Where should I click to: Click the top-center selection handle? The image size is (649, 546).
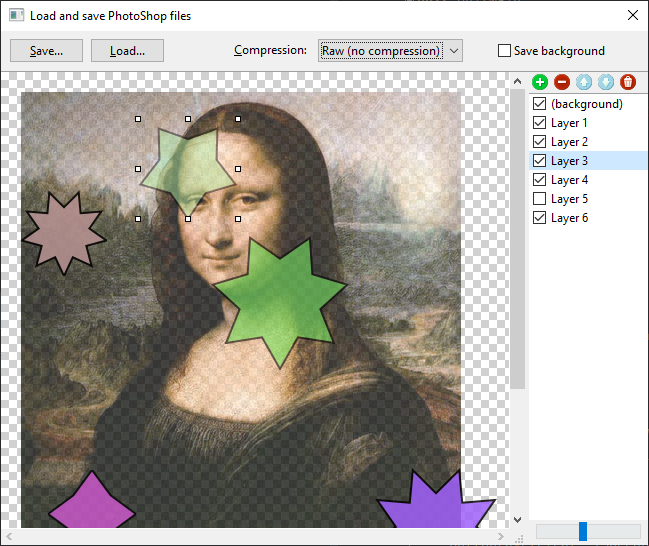tap(188, 119)
